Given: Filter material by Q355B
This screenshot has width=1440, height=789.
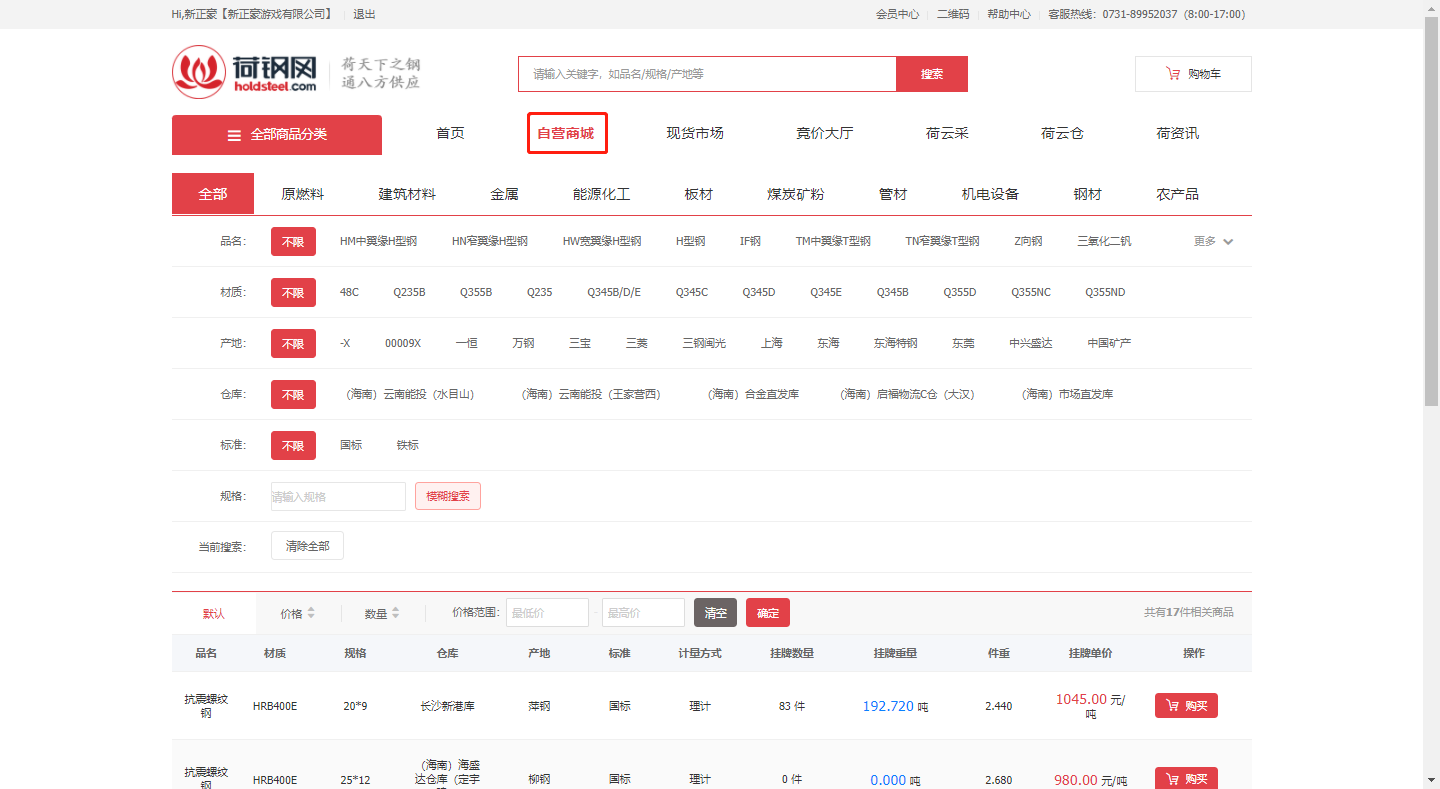Looking at the screenshot, I should [476, 292].
